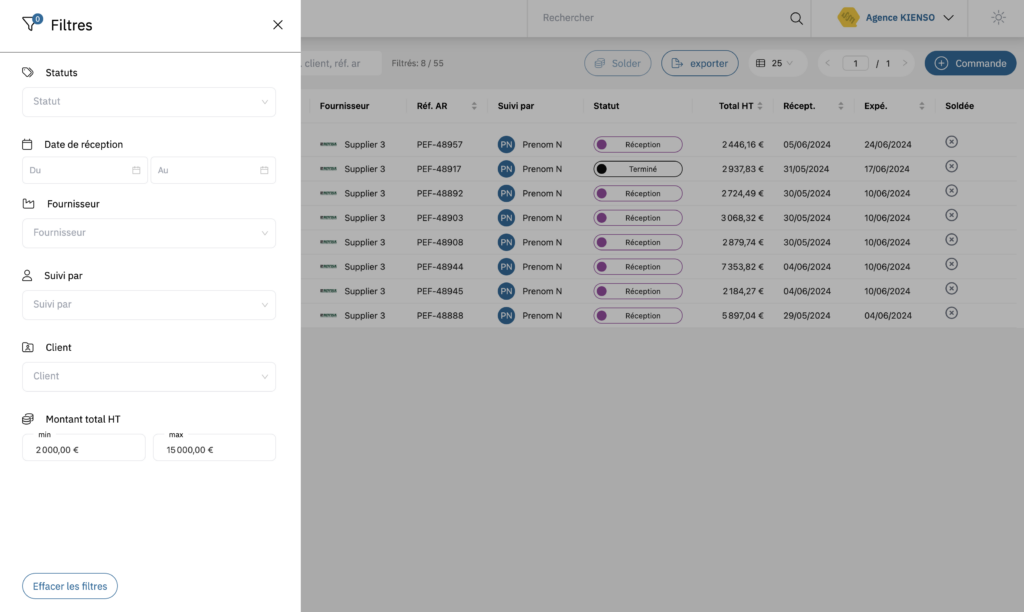Image resolution: width=1024 pixels, height=612 pixels.
Task: Click the exporter button
Action: pos(699,62)
